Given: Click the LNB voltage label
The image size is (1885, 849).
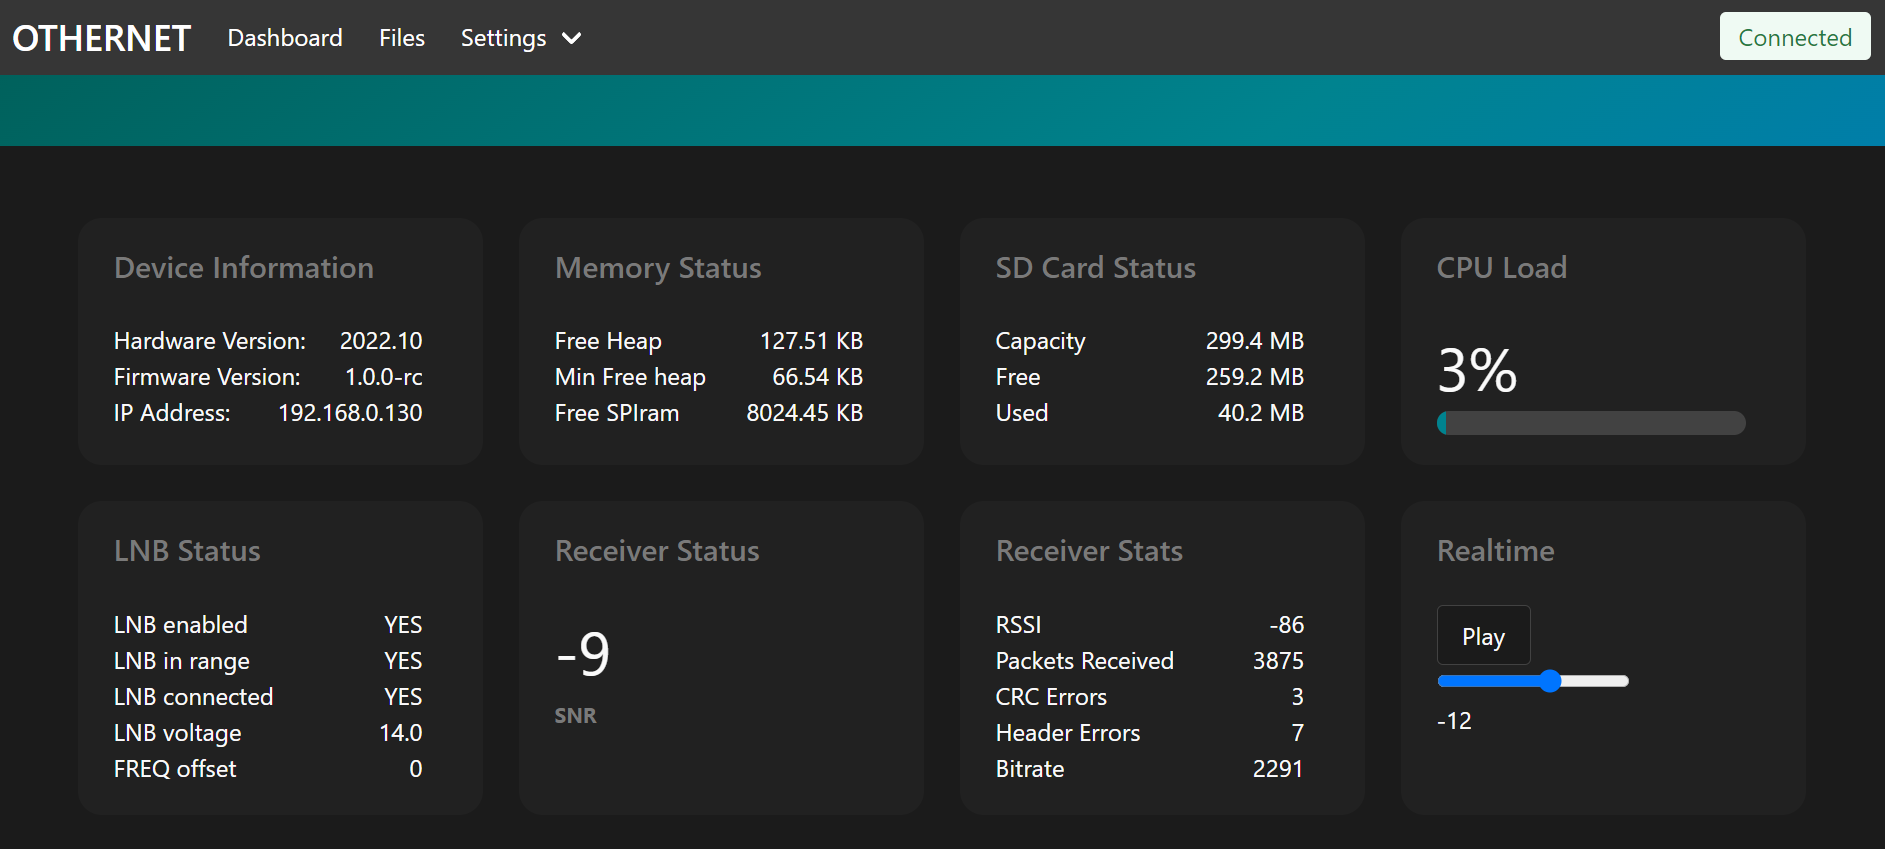Looking at the screenshot, I should (178, 733).
